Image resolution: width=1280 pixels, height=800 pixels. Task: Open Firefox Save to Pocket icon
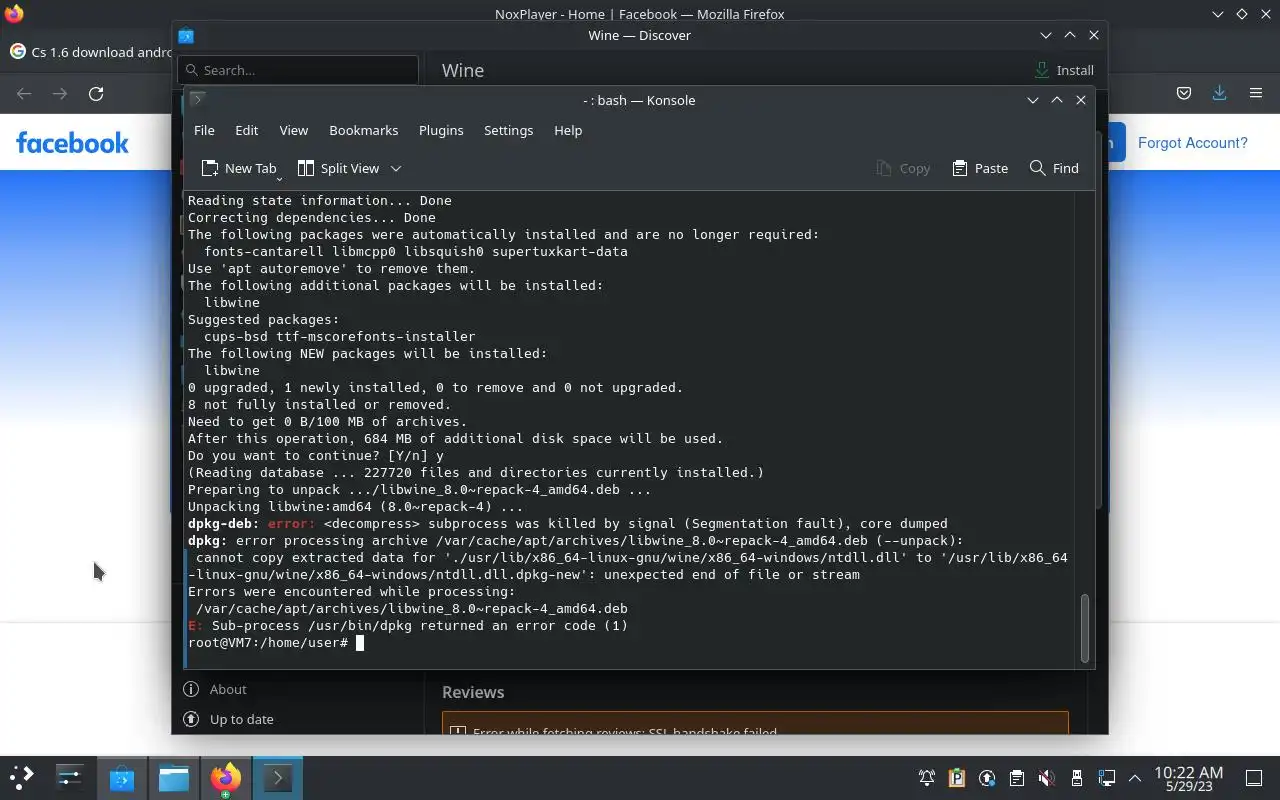[1184, 93]
